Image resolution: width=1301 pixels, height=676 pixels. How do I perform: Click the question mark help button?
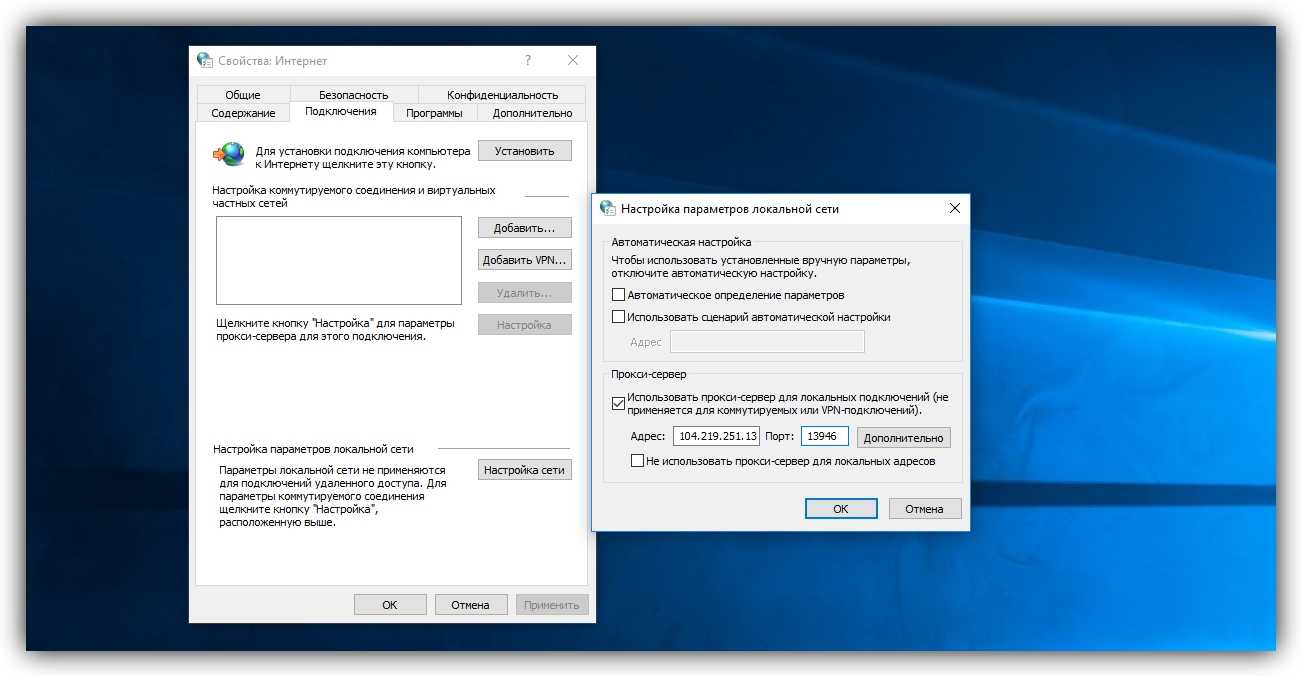[528, 60]
